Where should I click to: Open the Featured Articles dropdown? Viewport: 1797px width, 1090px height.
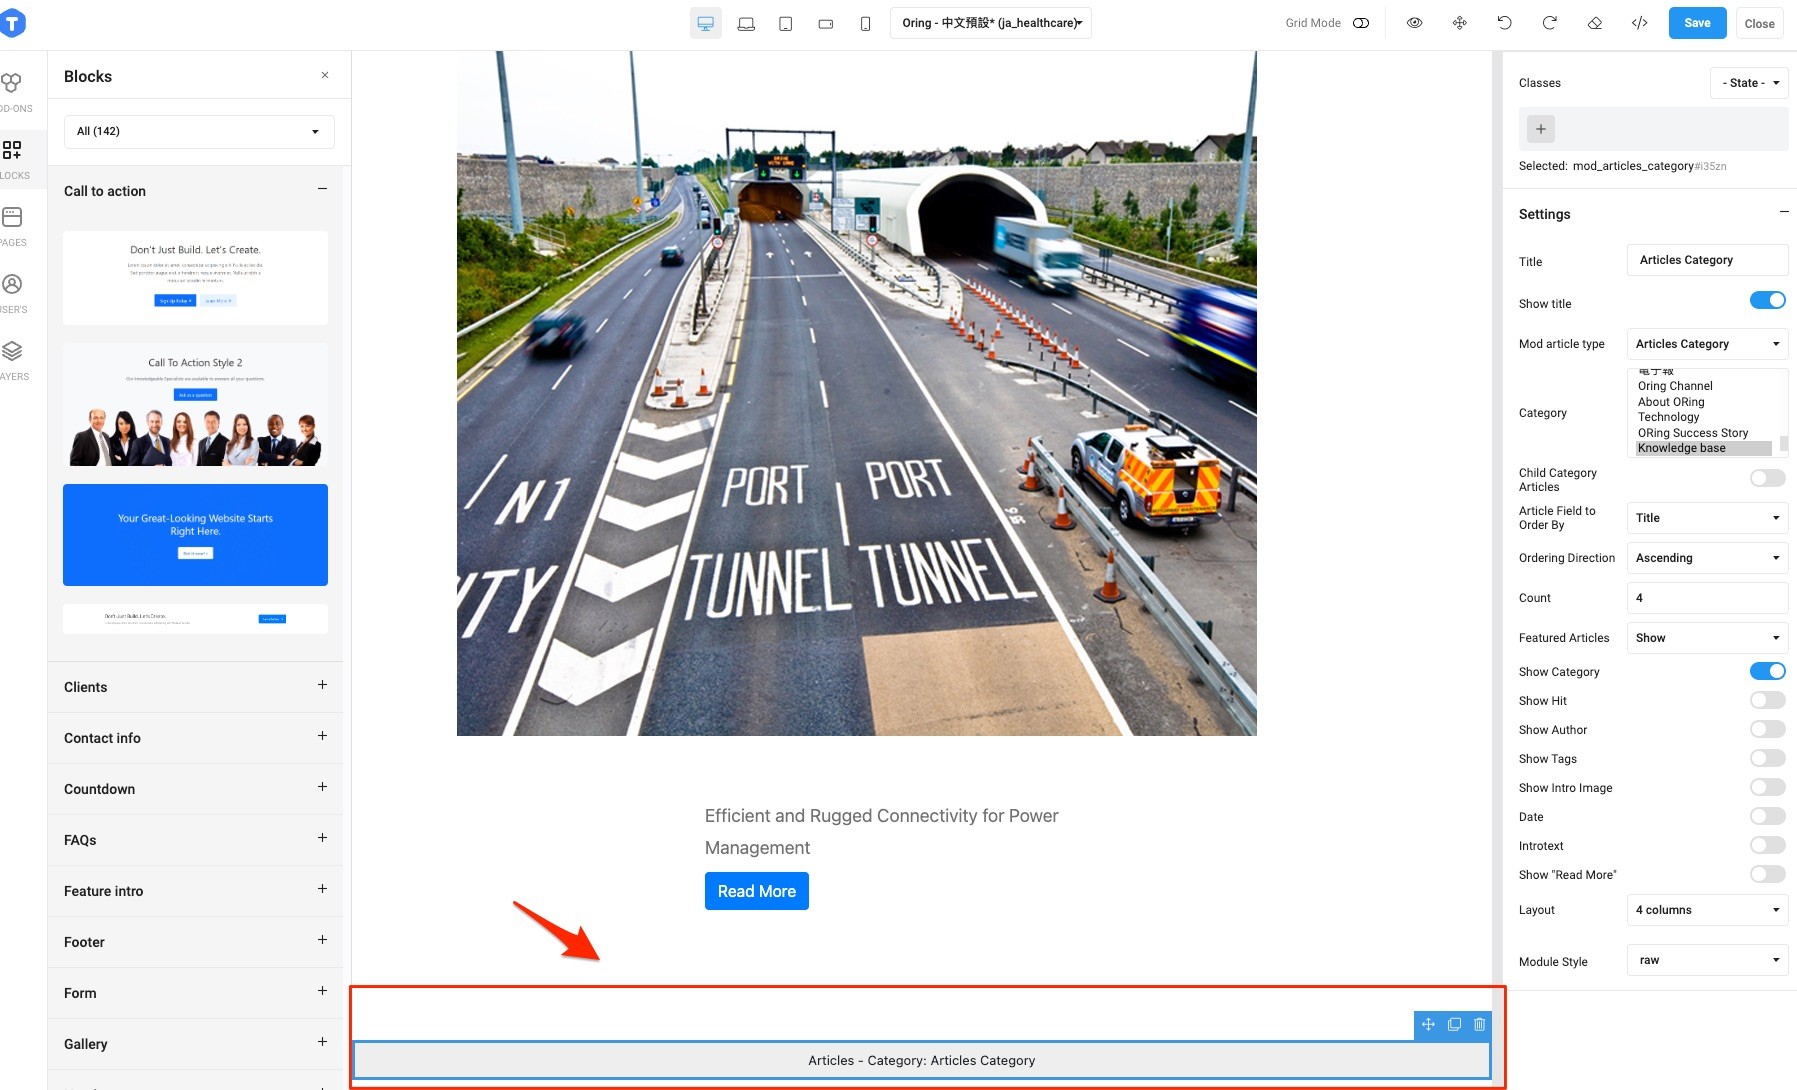tap(1707, 638)
